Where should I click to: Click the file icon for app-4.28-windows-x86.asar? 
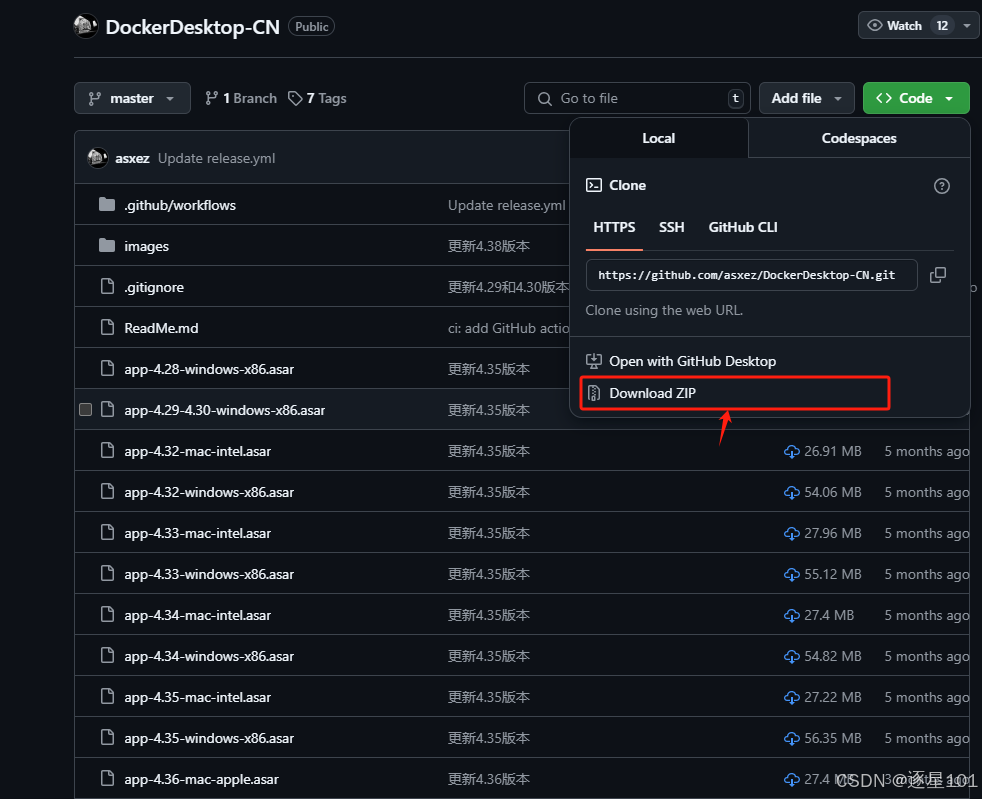pos(108,368)
